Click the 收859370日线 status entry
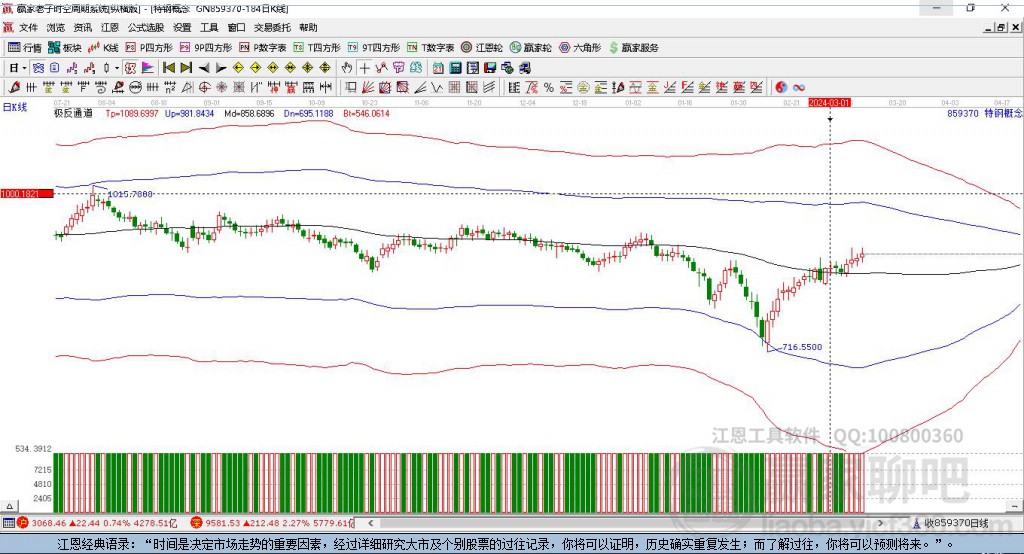 [951, 523]
